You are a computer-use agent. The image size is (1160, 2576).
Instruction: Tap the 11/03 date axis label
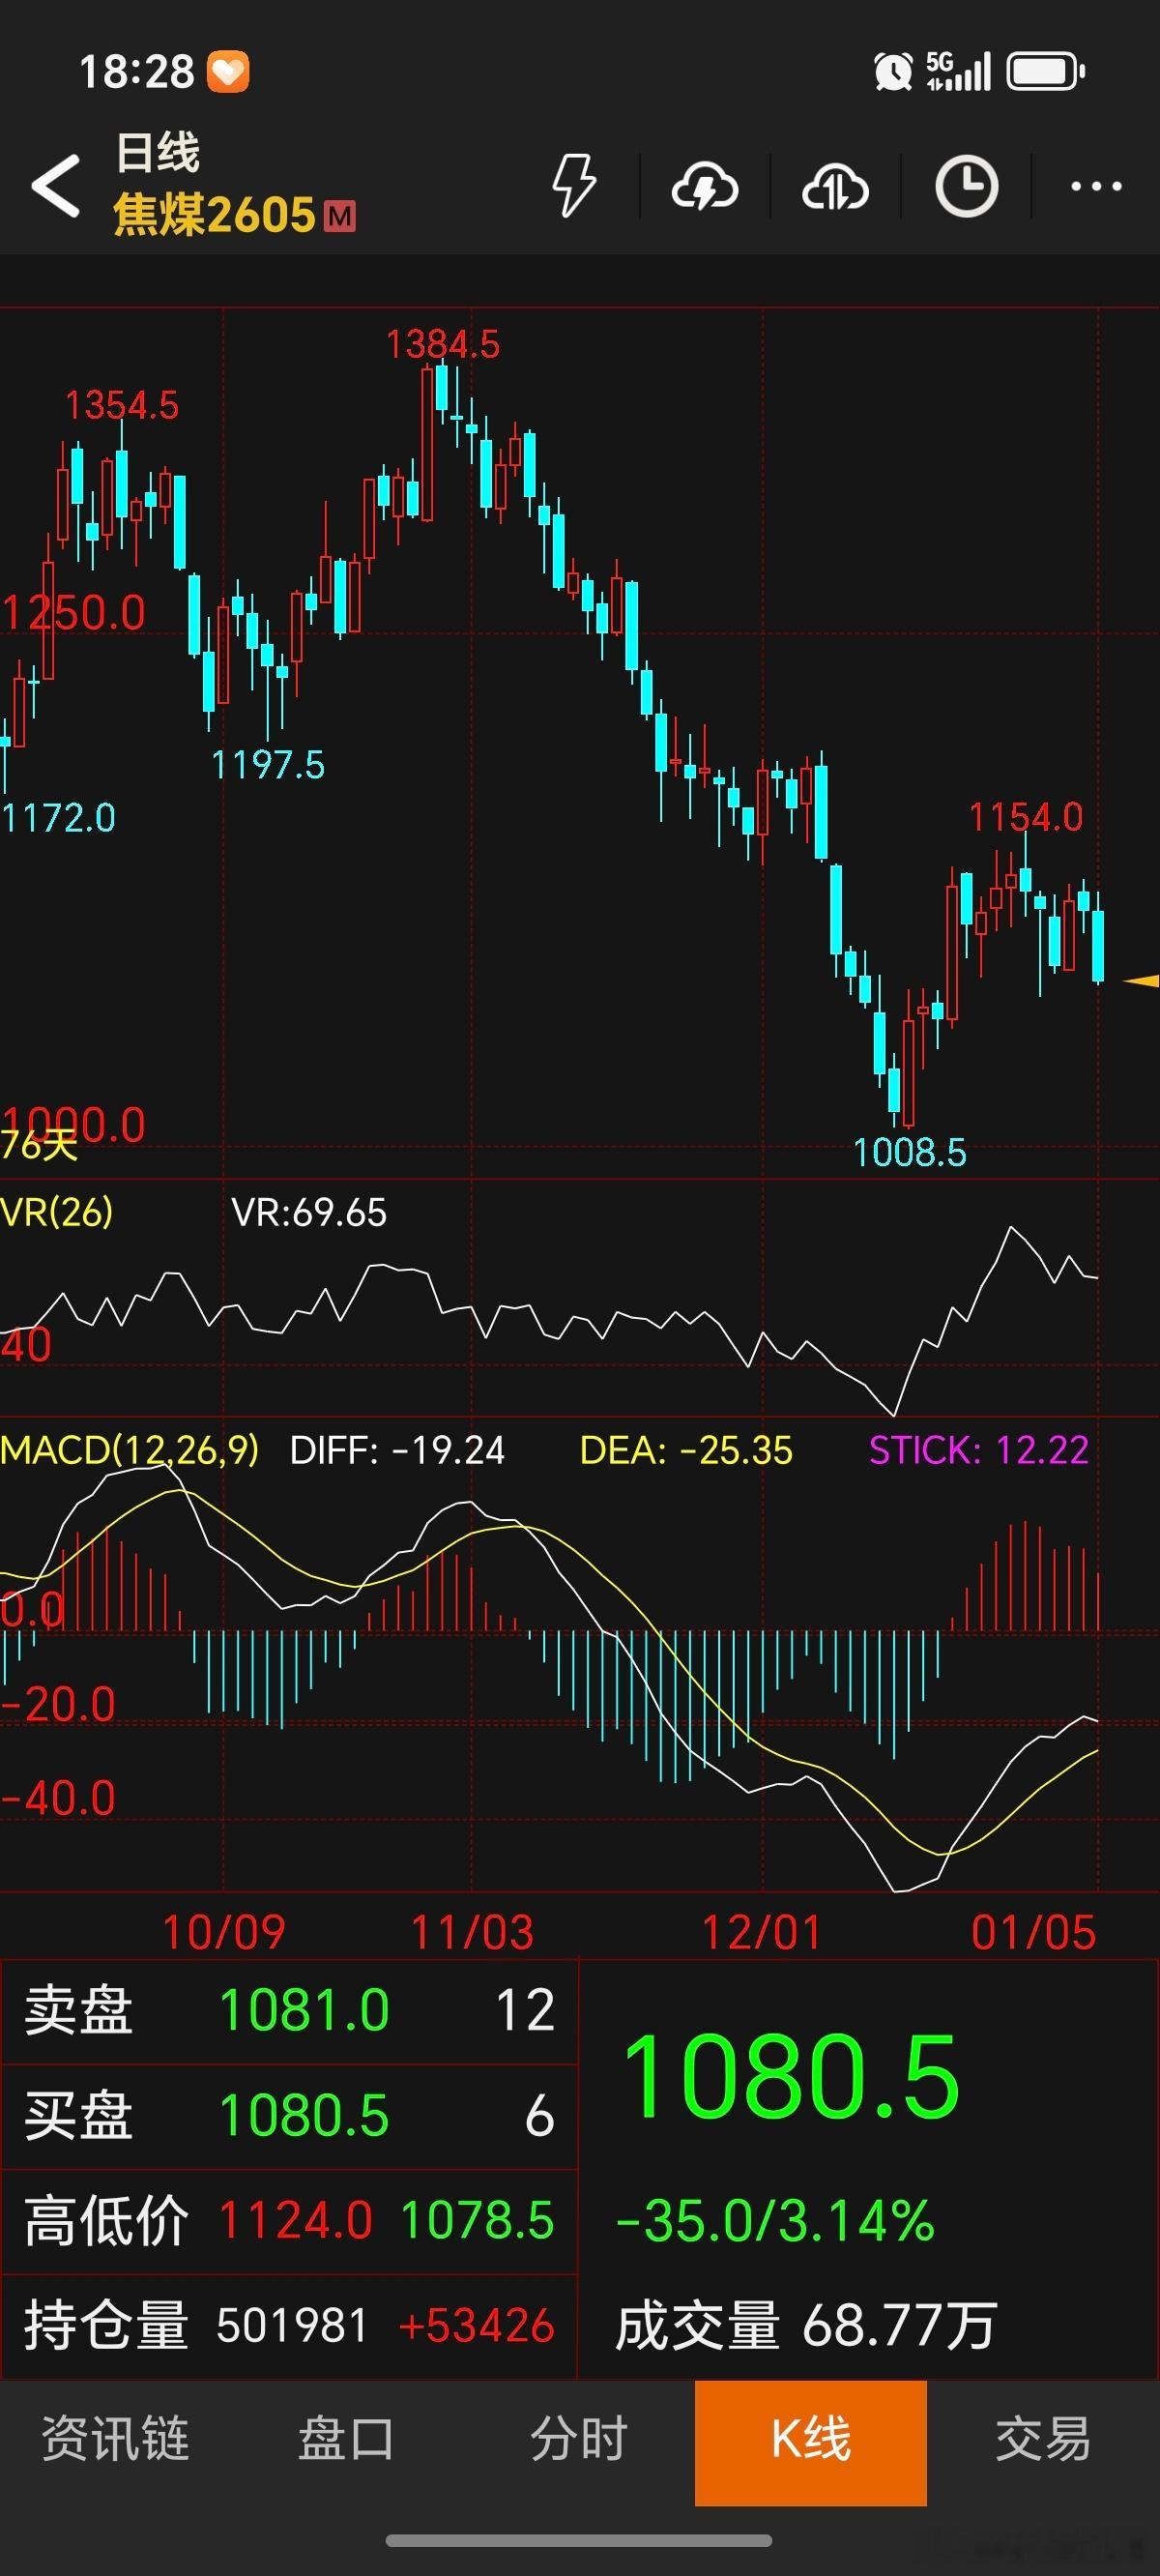[x=473, y=1933]
